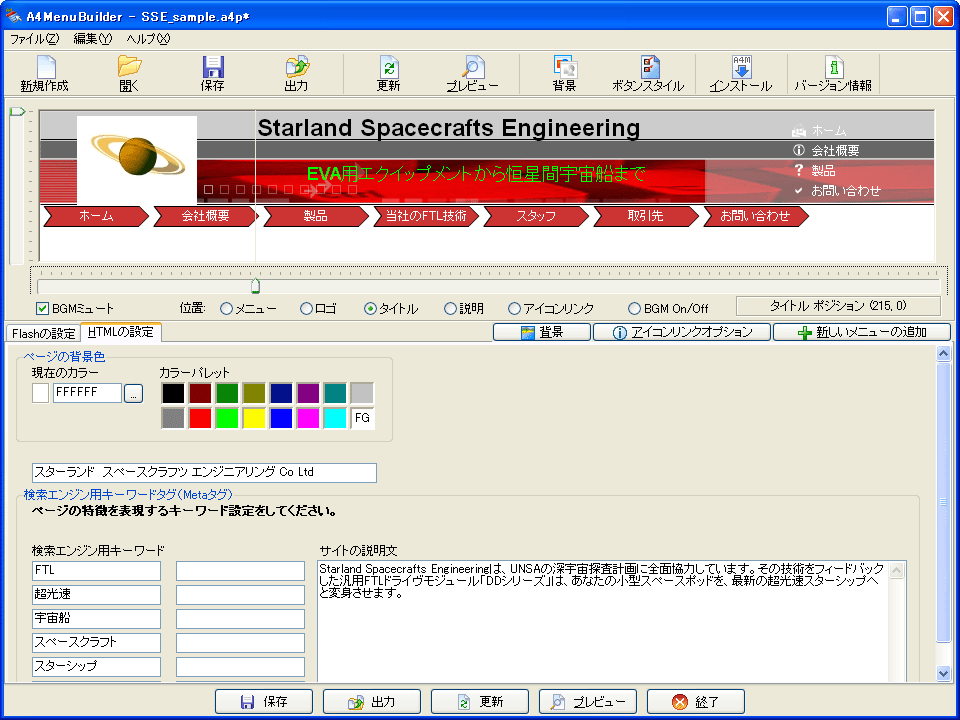Click the FTL keyword input field

96,571
